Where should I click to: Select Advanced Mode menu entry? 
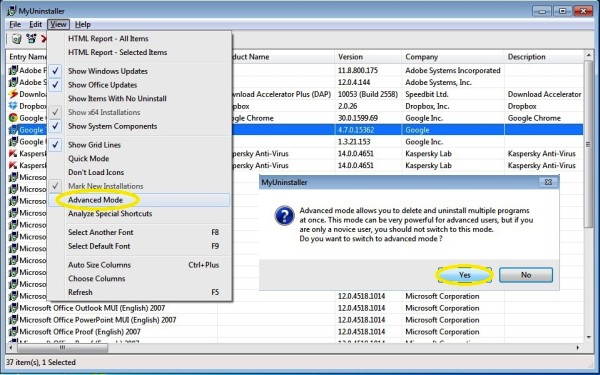[140, 200]
